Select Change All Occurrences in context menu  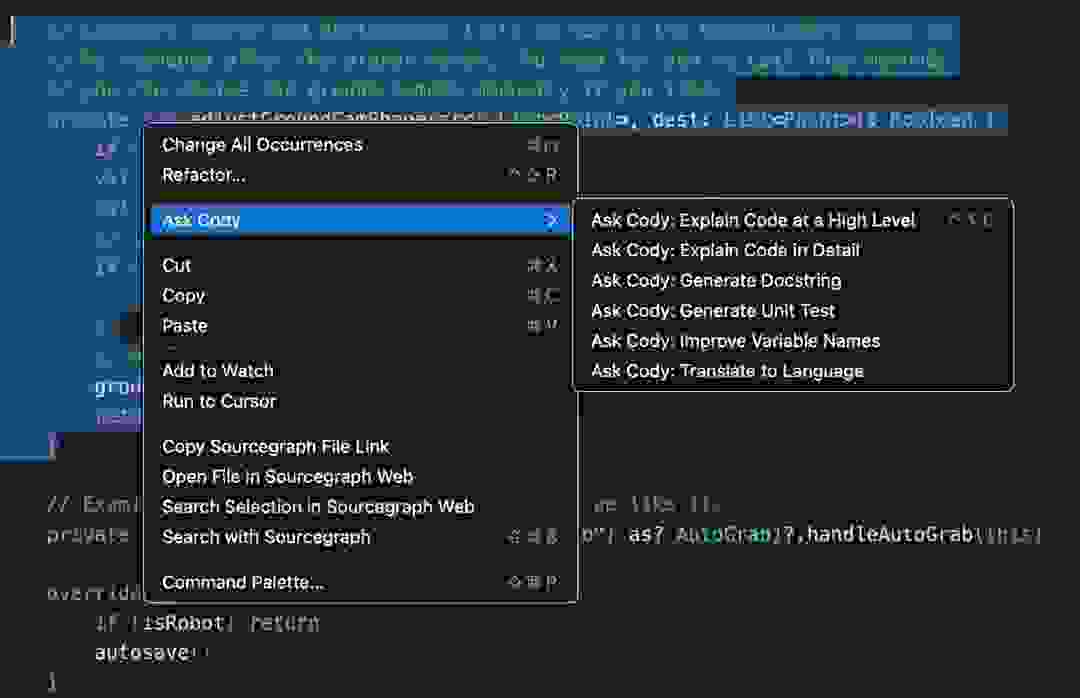coord(360,145)
